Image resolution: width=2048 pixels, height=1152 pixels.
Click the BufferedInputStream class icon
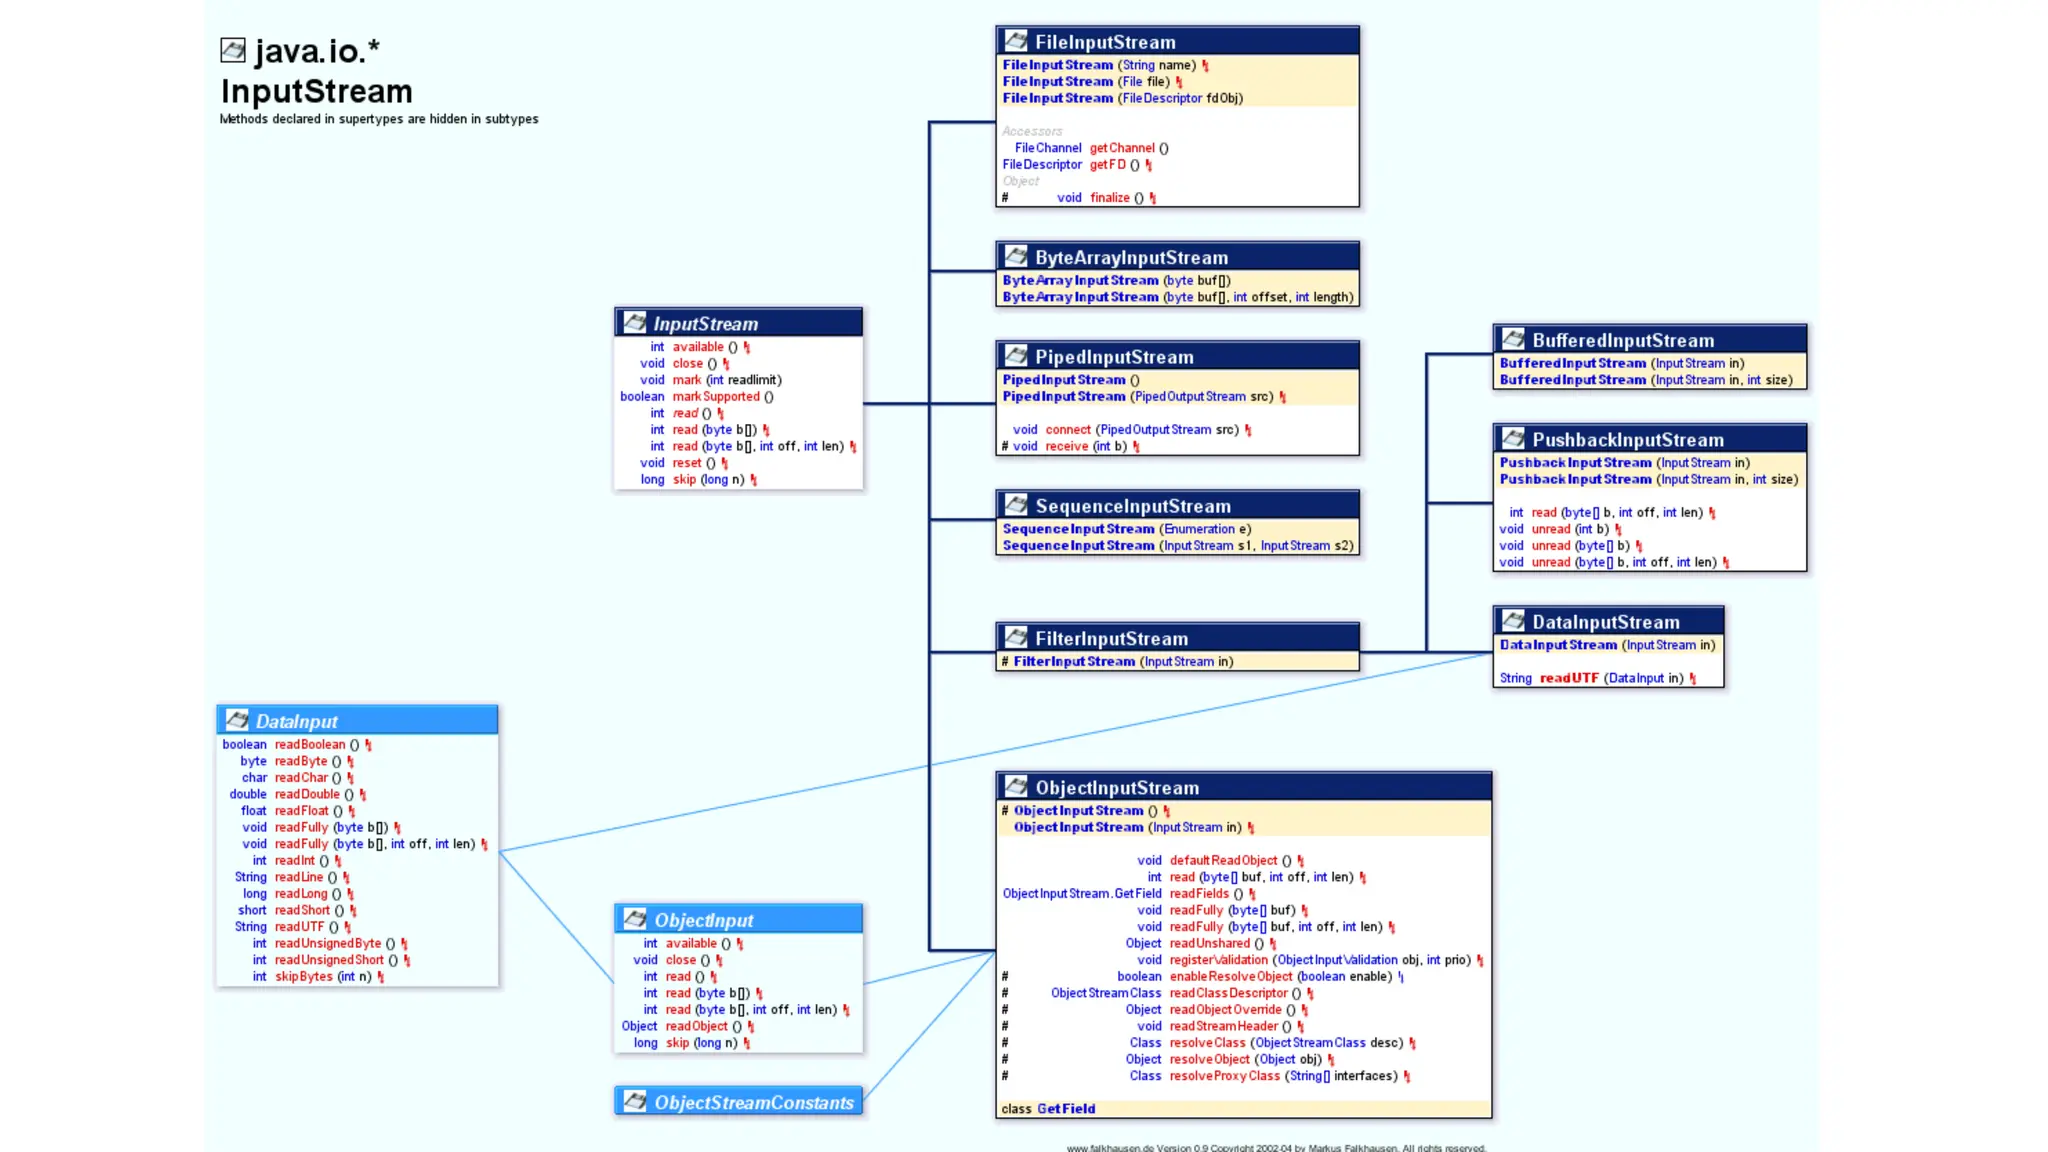point(1513,339)
